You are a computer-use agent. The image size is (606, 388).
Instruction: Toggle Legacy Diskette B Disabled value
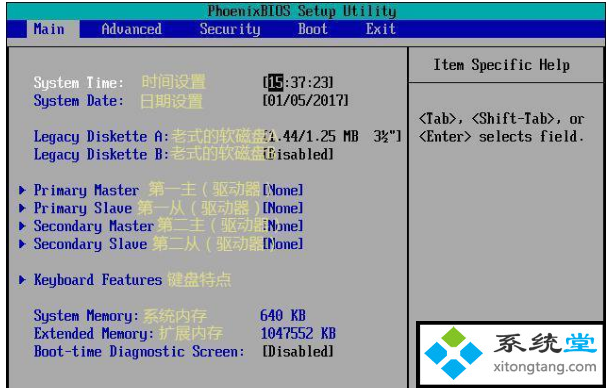click(298, 155)
